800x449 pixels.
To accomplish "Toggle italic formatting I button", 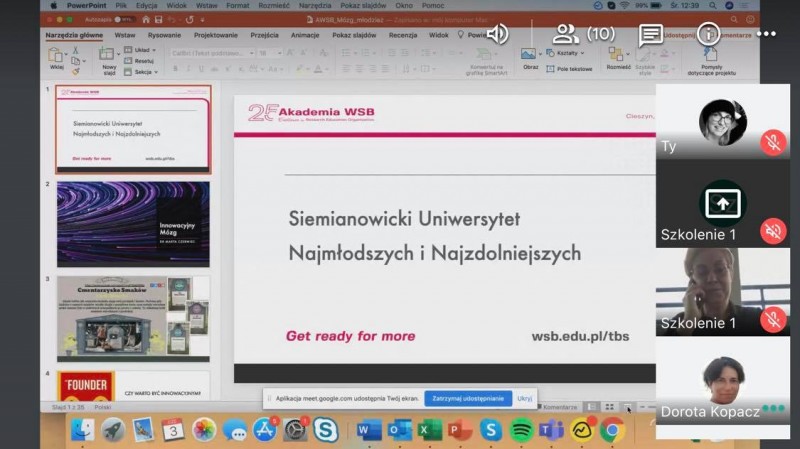I will pyautogui.click(x=188, y=68).
